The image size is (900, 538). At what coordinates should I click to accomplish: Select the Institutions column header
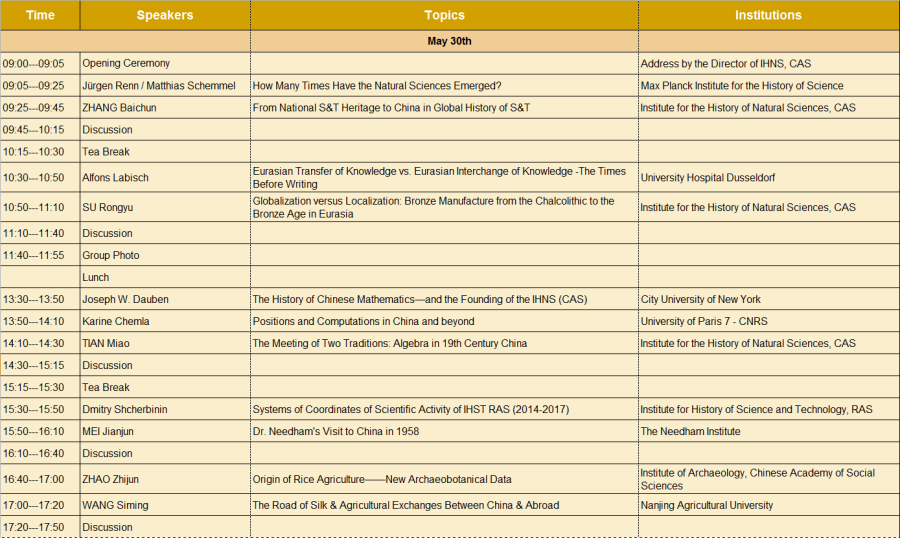tap(768, 15)
